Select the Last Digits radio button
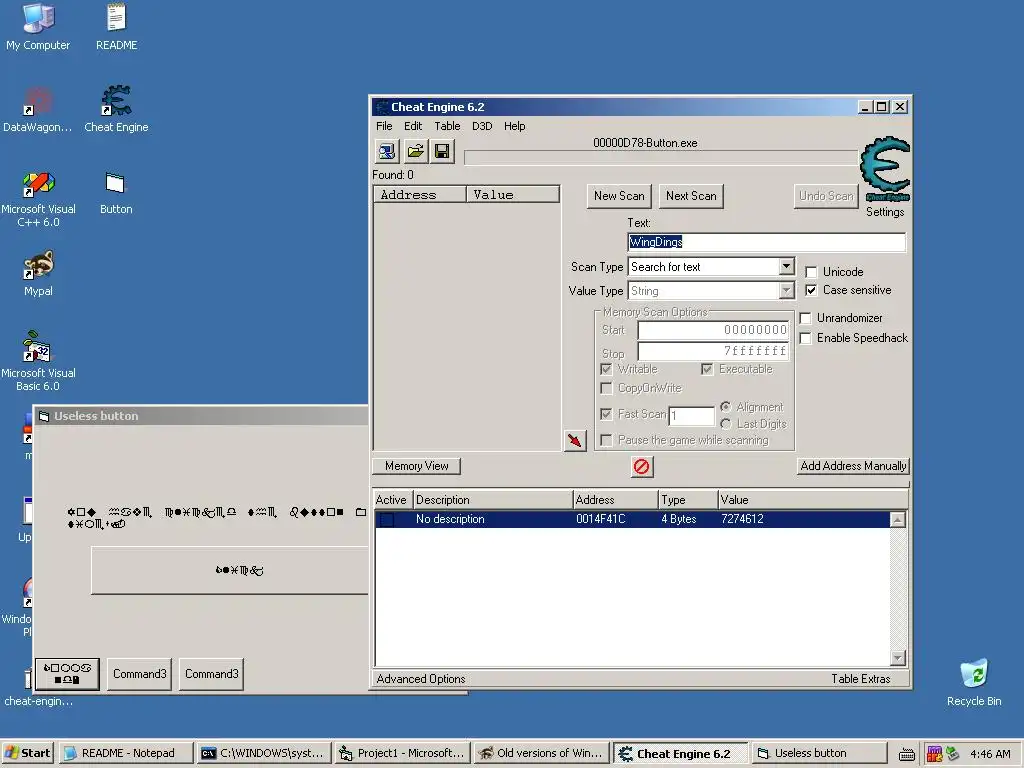Screen dimensions: 1024x768 [726, 424]
